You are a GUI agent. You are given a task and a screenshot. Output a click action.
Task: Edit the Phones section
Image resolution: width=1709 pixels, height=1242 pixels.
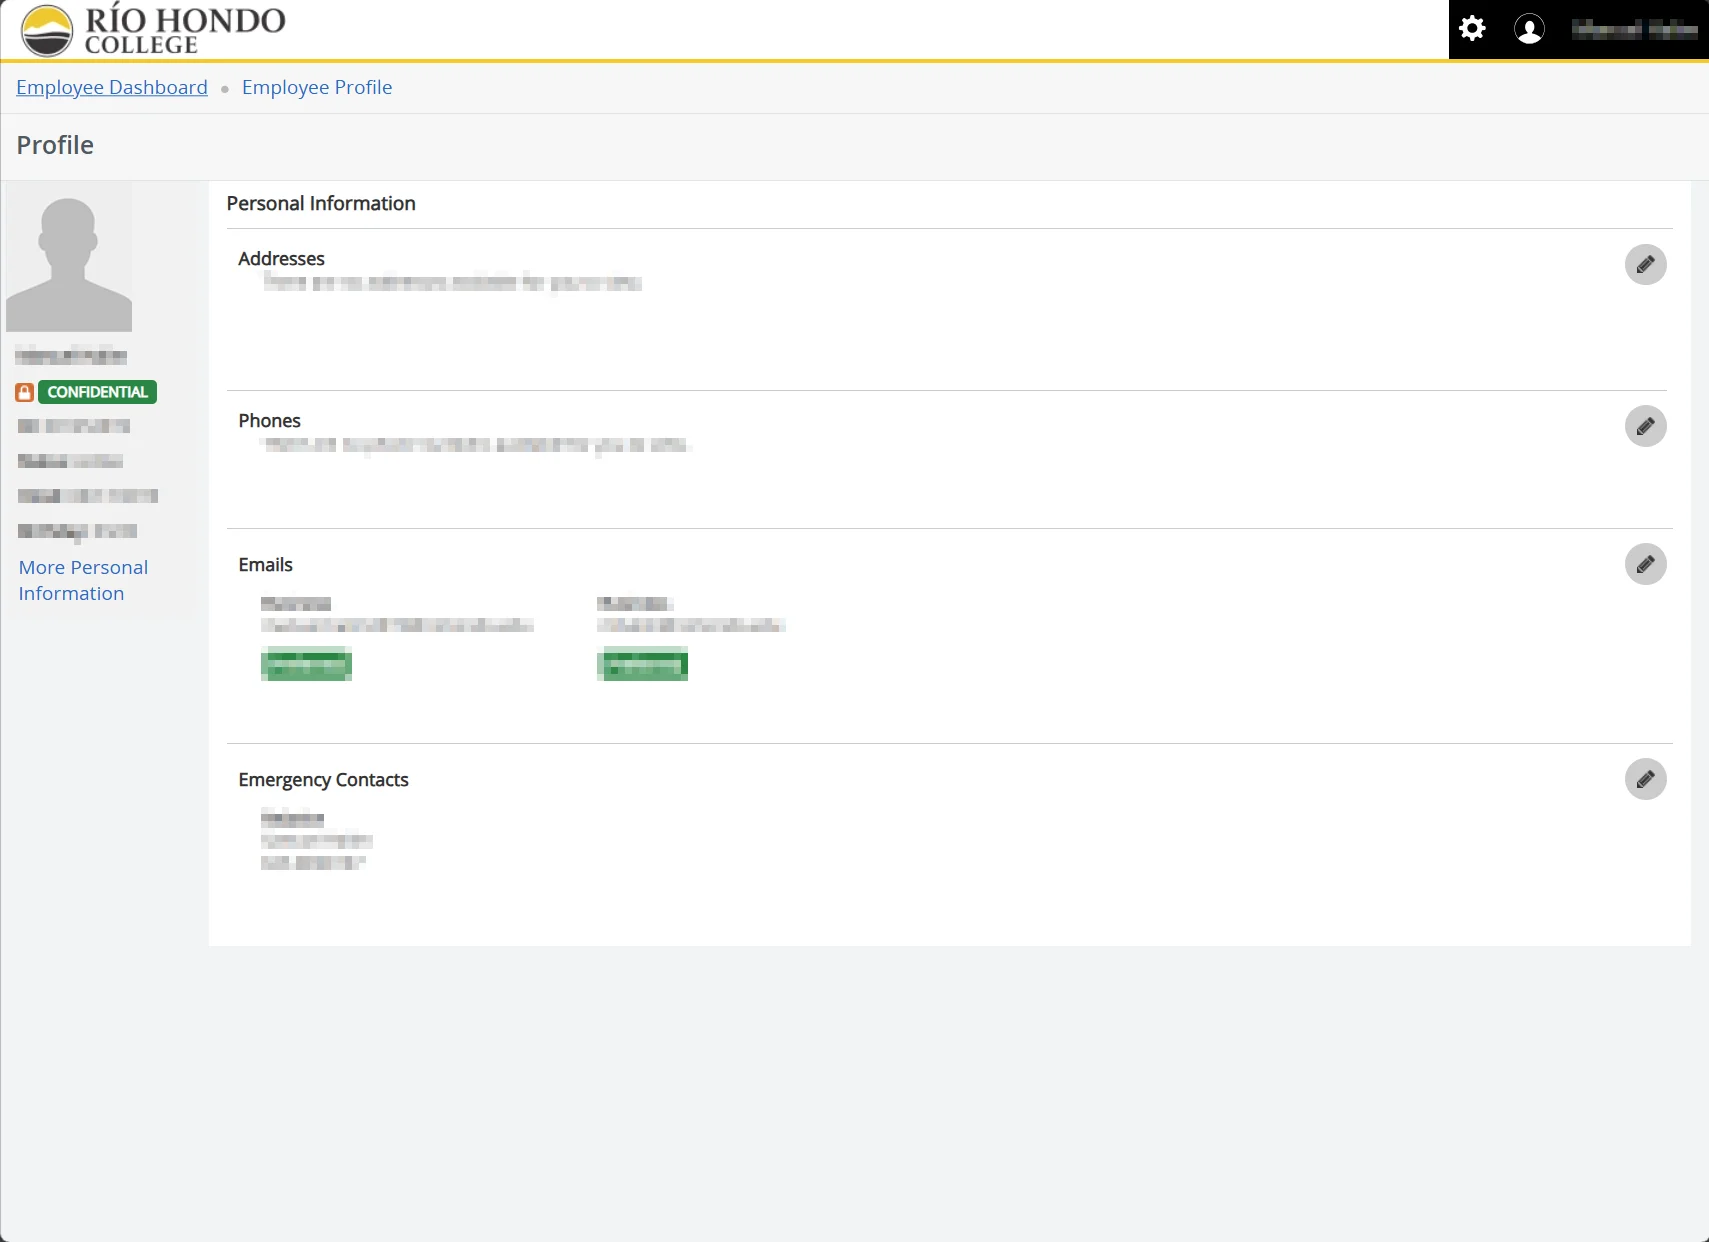coord(1645,426)
